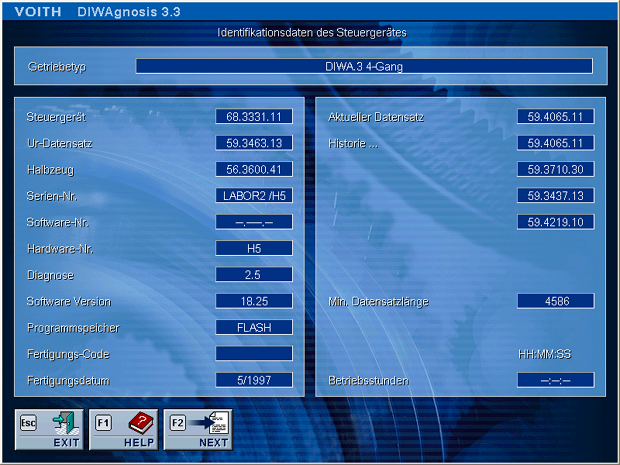Click the Min. Datensatzlänge label
The width and height of the screenshot is (620, 465).
pyautogui.click(x=379, y=302)
